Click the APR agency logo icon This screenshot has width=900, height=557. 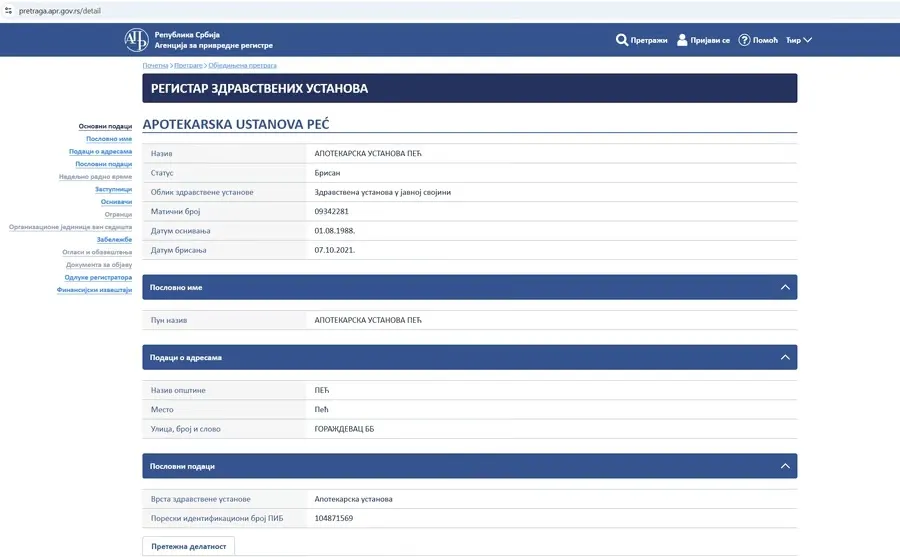(x=137, y=40)
